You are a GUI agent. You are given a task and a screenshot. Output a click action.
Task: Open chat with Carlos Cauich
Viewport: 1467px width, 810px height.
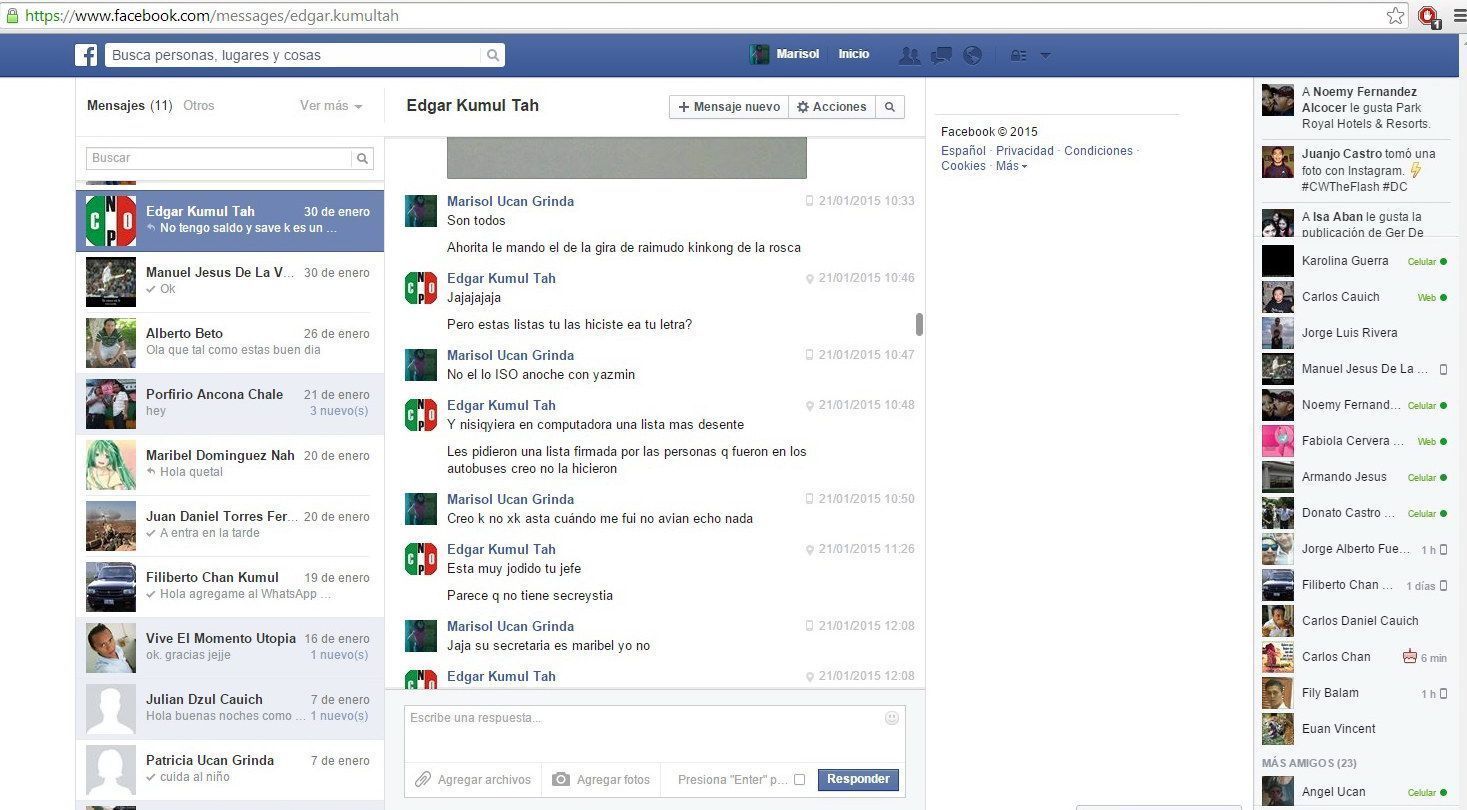1355,297
